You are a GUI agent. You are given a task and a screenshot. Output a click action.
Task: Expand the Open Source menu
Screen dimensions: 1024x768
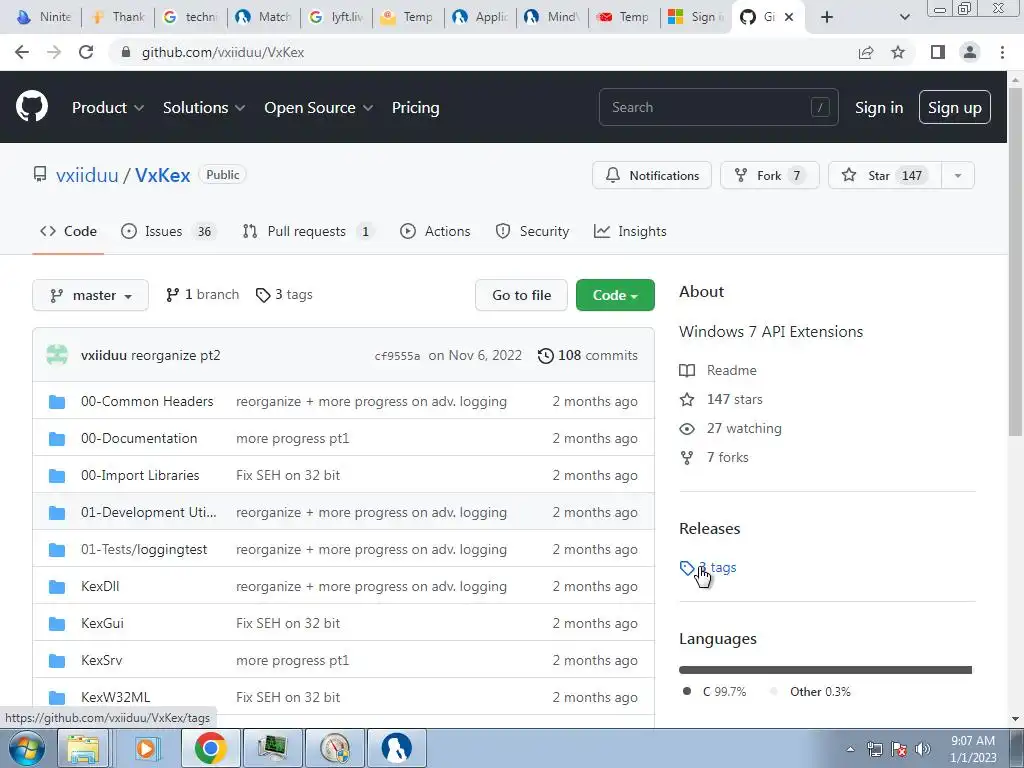(319, 108)
